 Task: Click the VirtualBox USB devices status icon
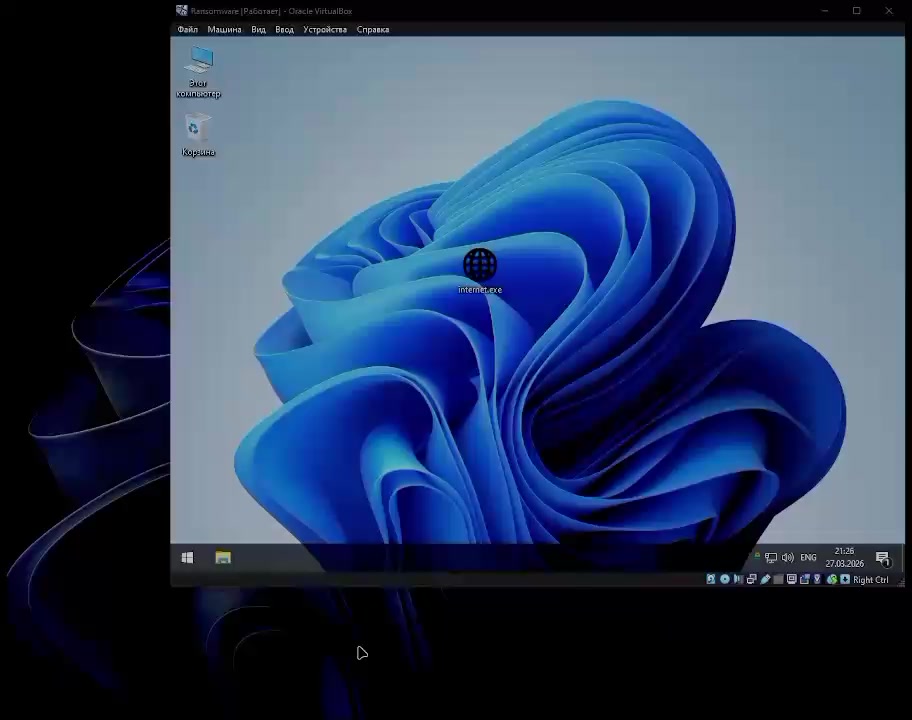point(765,579)
